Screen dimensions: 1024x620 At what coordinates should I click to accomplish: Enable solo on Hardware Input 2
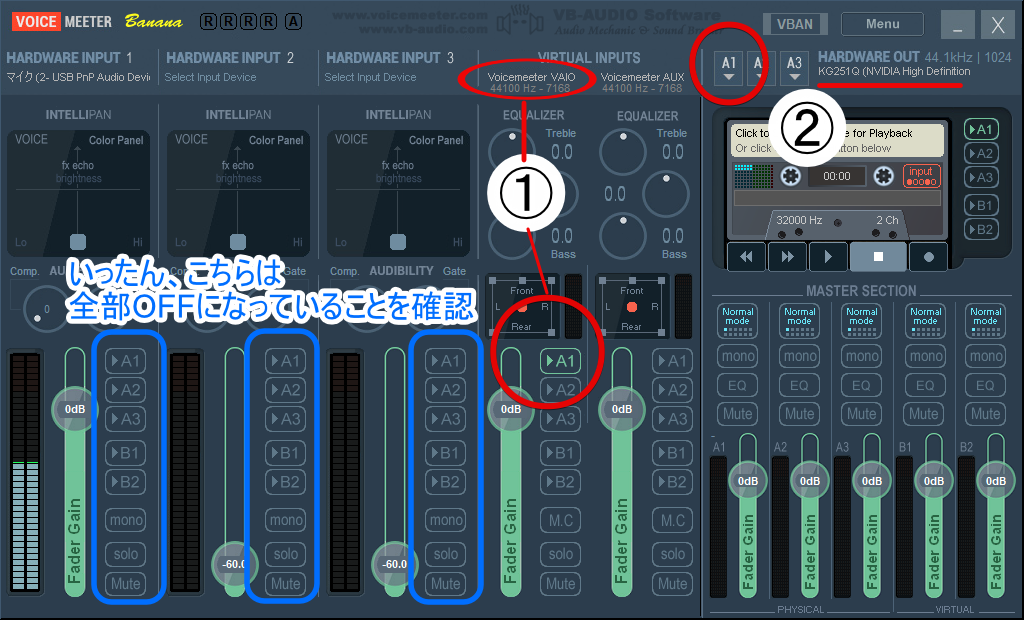(286, 552)
